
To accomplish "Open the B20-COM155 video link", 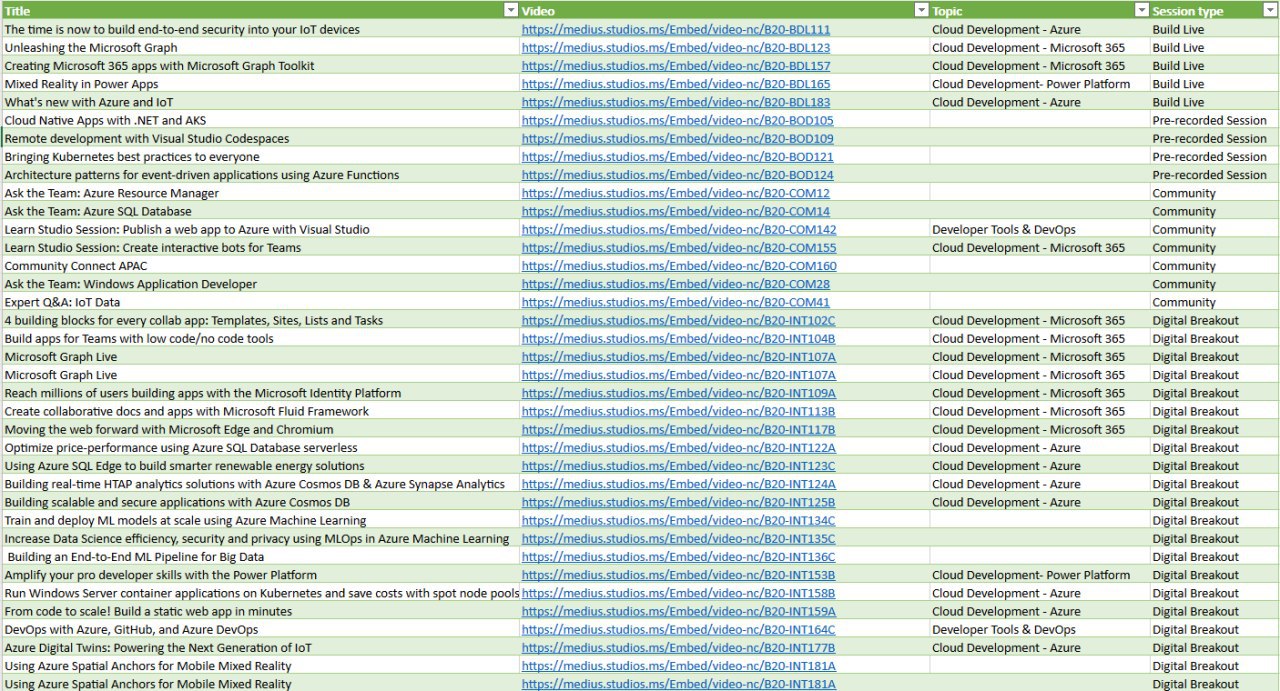I will 679,248.
